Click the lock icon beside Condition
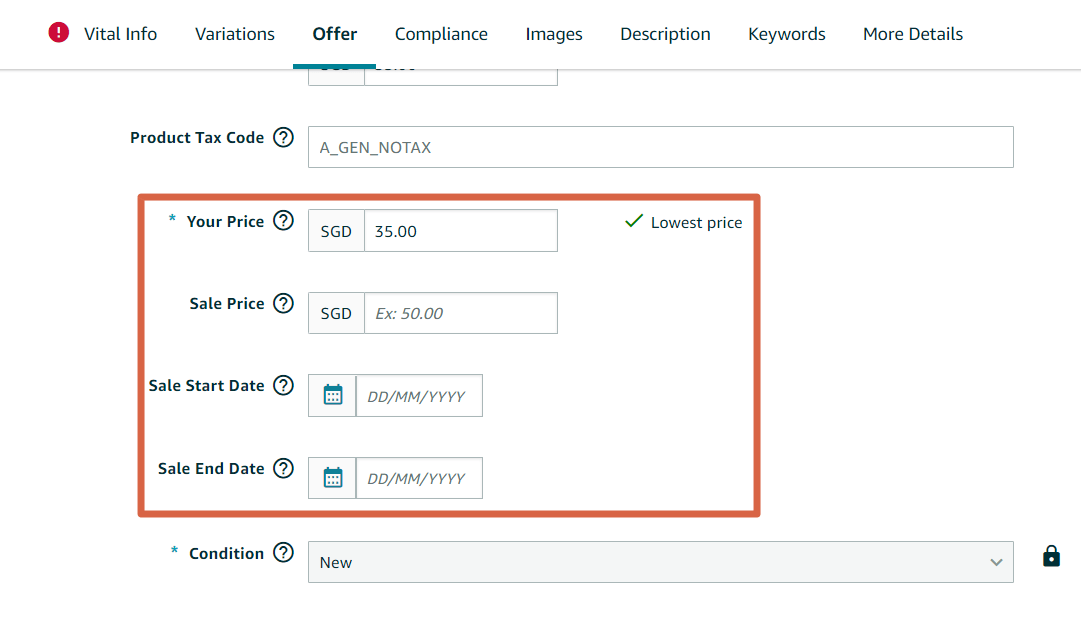The height and width of the screenshot is (620, 1081). coord(1051,556)
